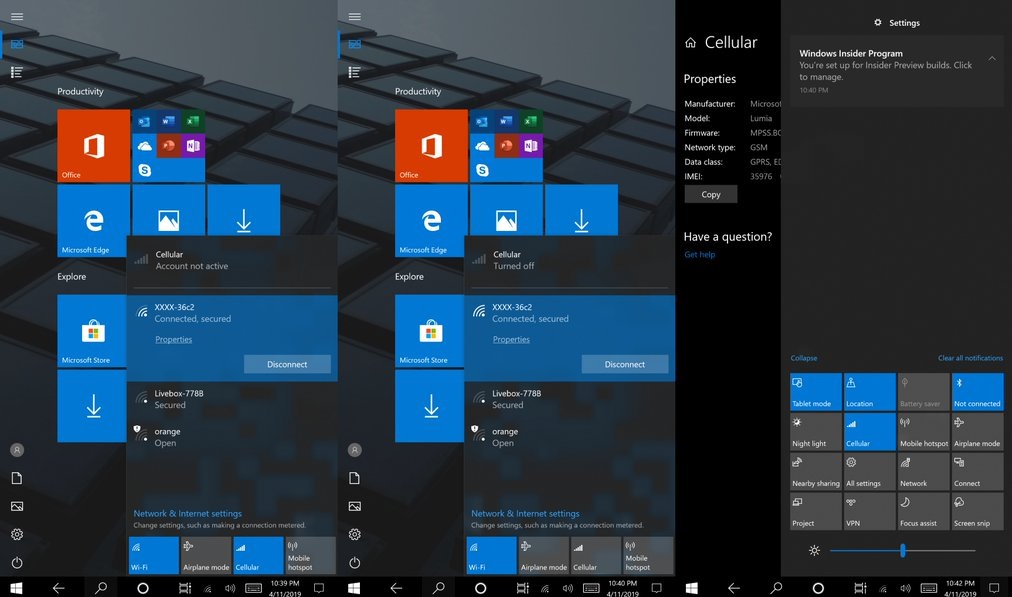Expand the hamburger menu in the left screenshot
The height and width of the screenshot is (597, 1012).
tap(17, 17)
